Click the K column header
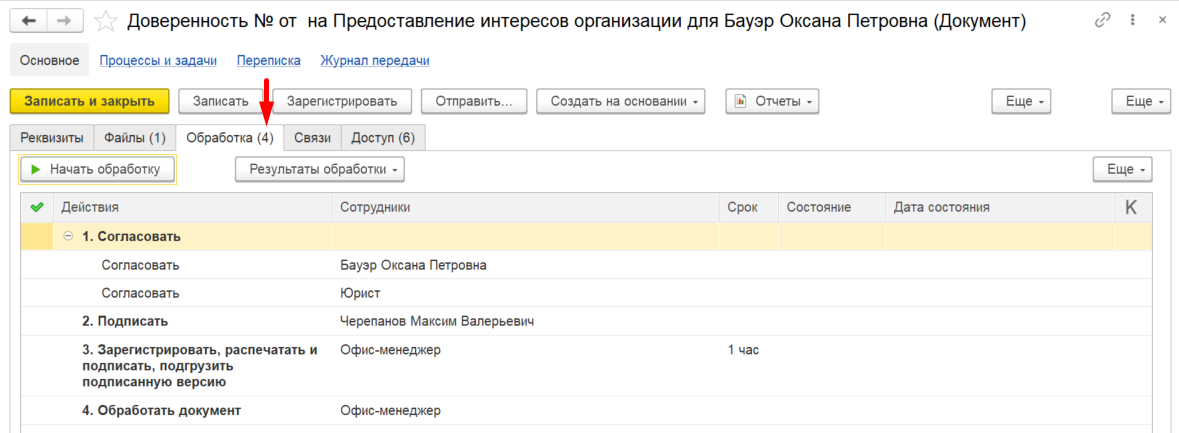The height and width of the screenshot is (433, 1179). tap(1132, 207)
